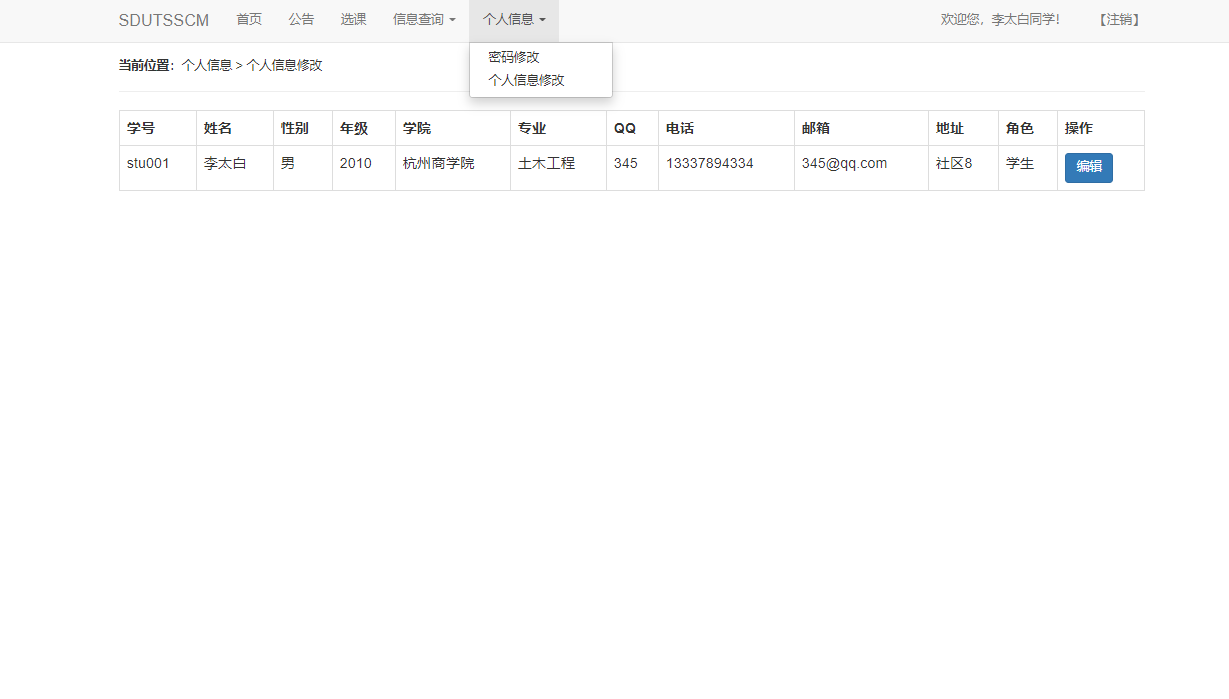Select the 选课 navigation item
The width and height of the screenshot is (1229, 699).
click(x=353, y=20)
